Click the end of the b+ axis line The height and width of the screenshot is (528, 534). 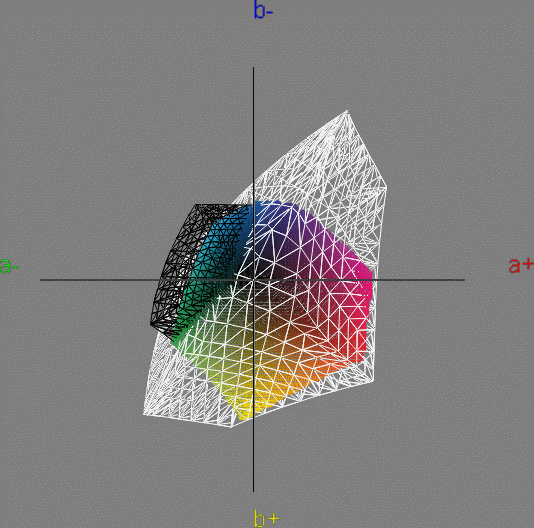tap(253, 491)
